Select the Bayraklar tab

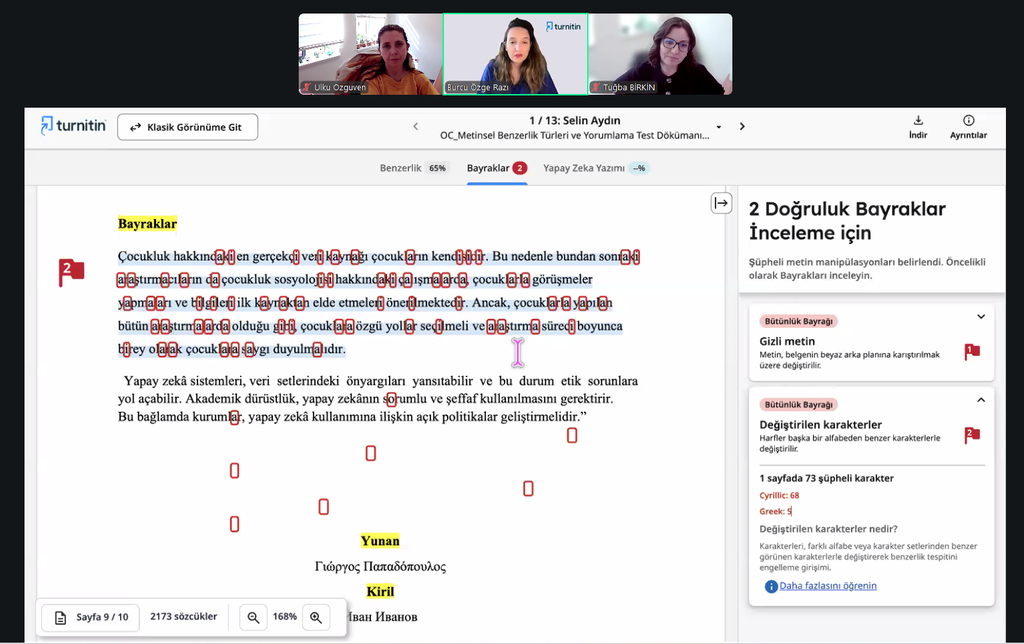[496, 168]
